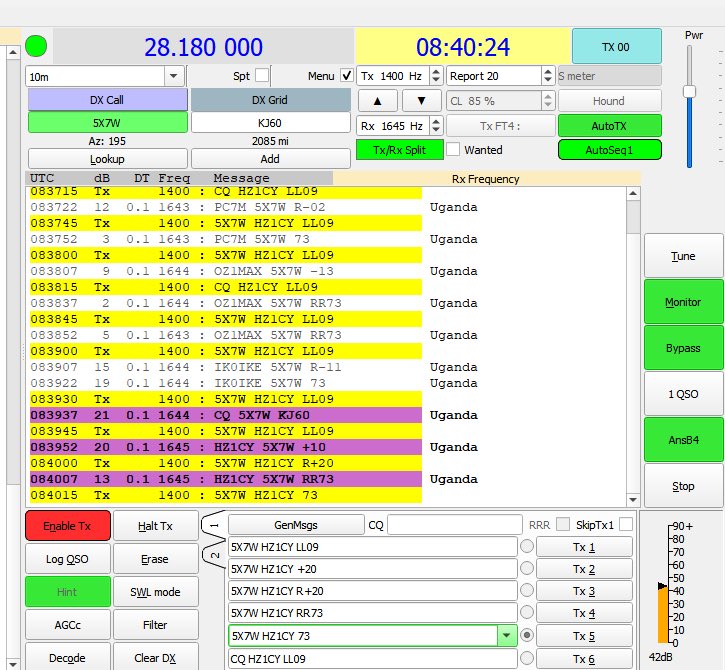Click the TX 00 cyan button
The image size is (725, 670).
(x=617, y=46)
